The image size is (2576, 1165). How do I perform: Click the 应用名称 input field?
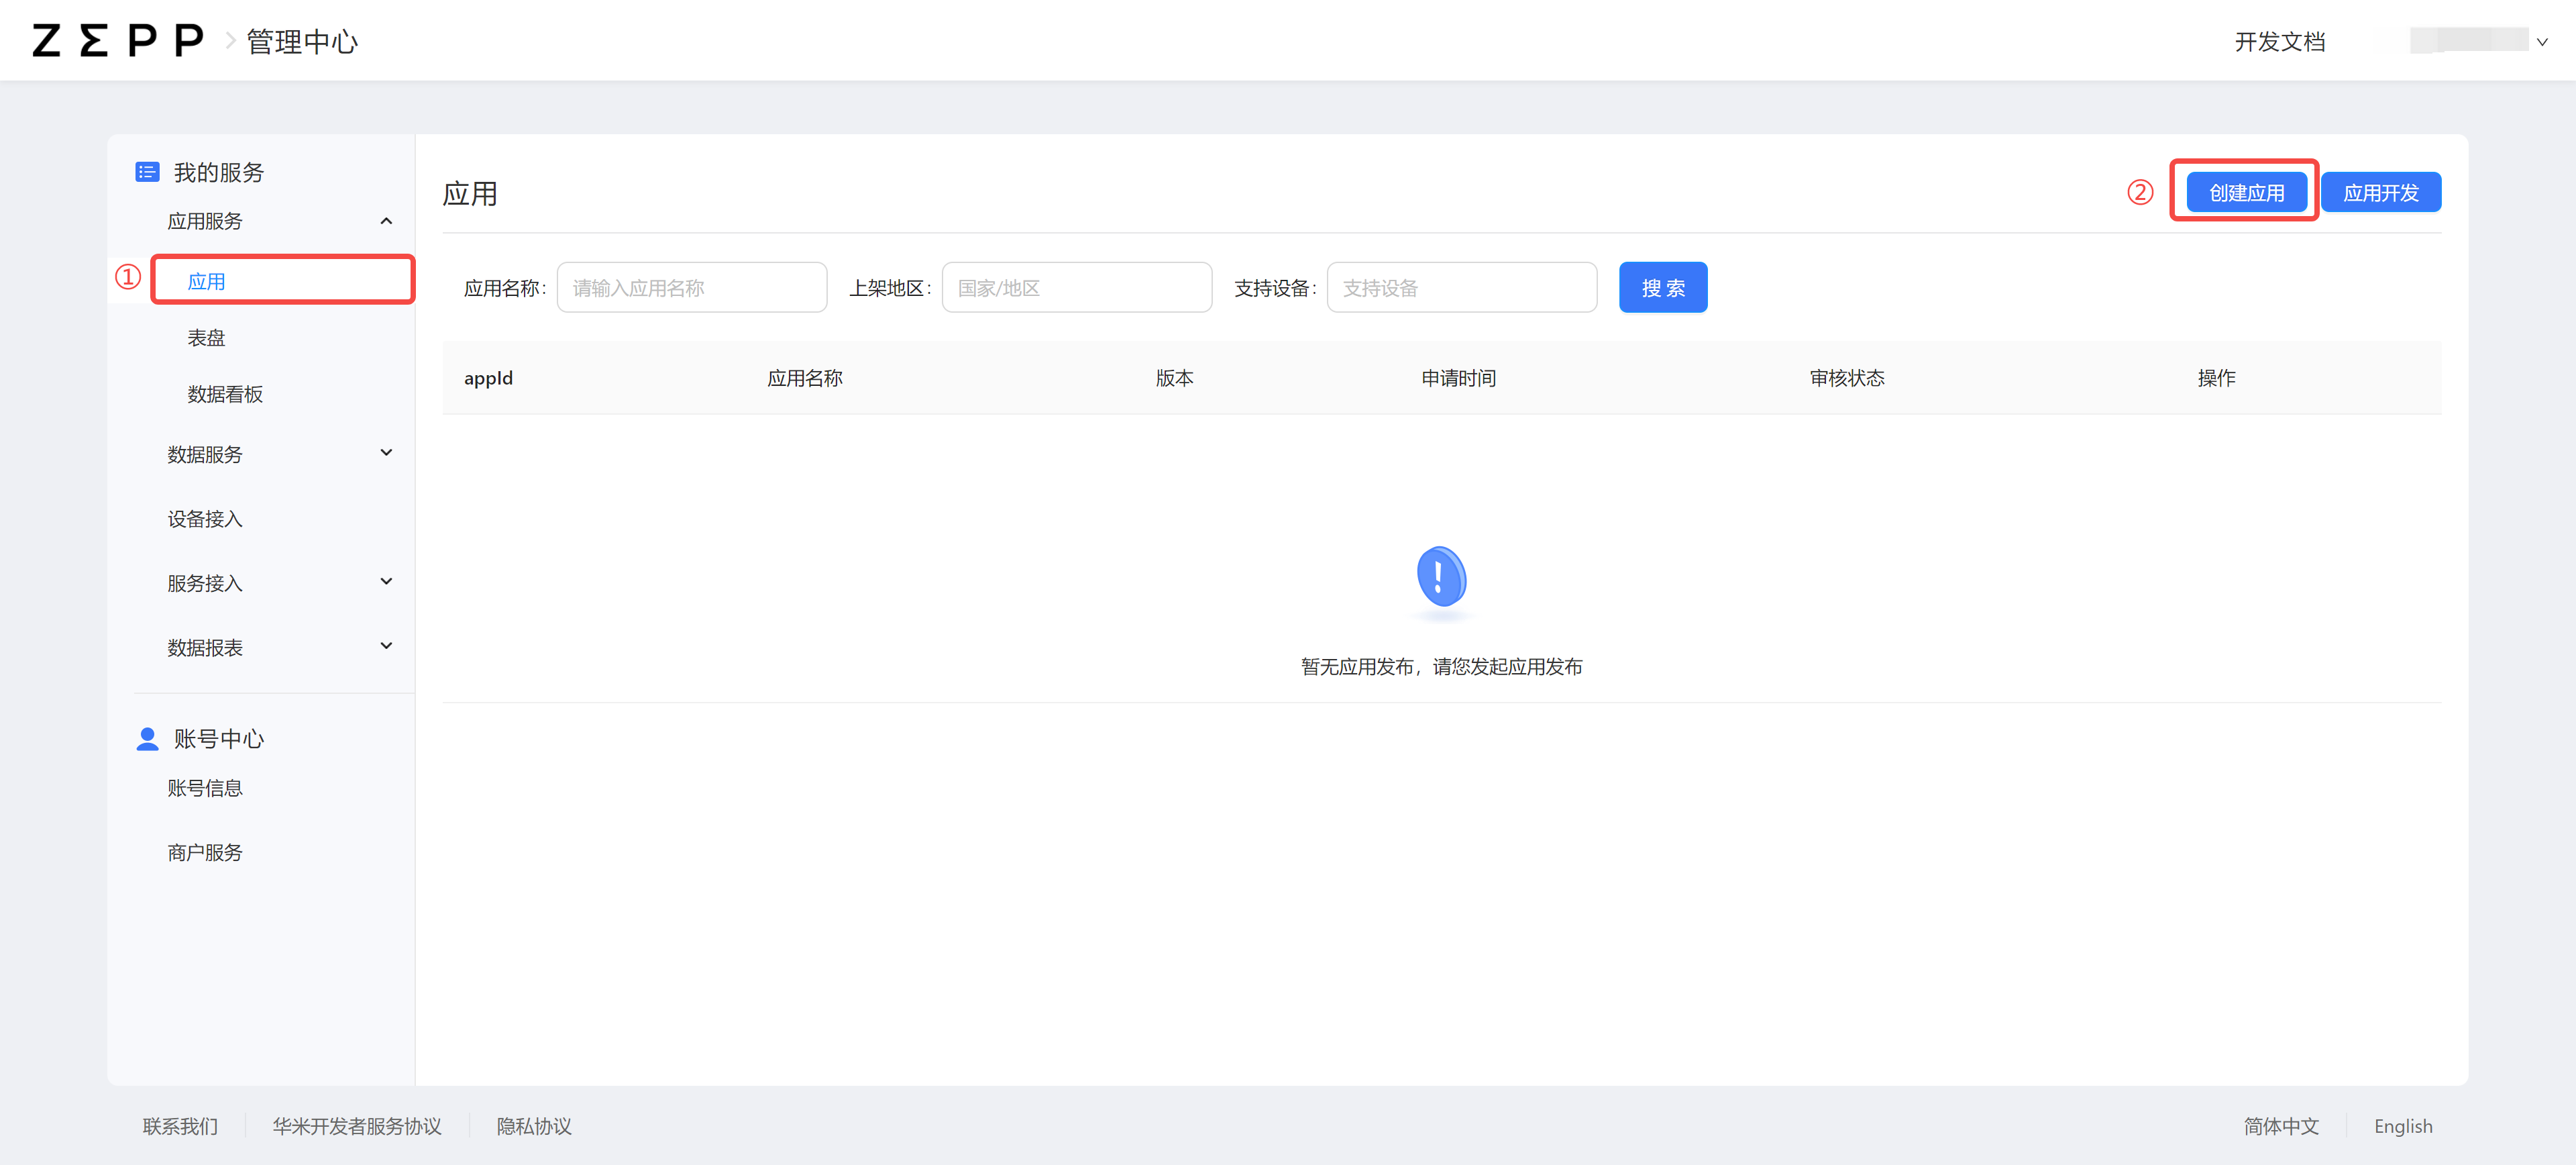[691, 287]
